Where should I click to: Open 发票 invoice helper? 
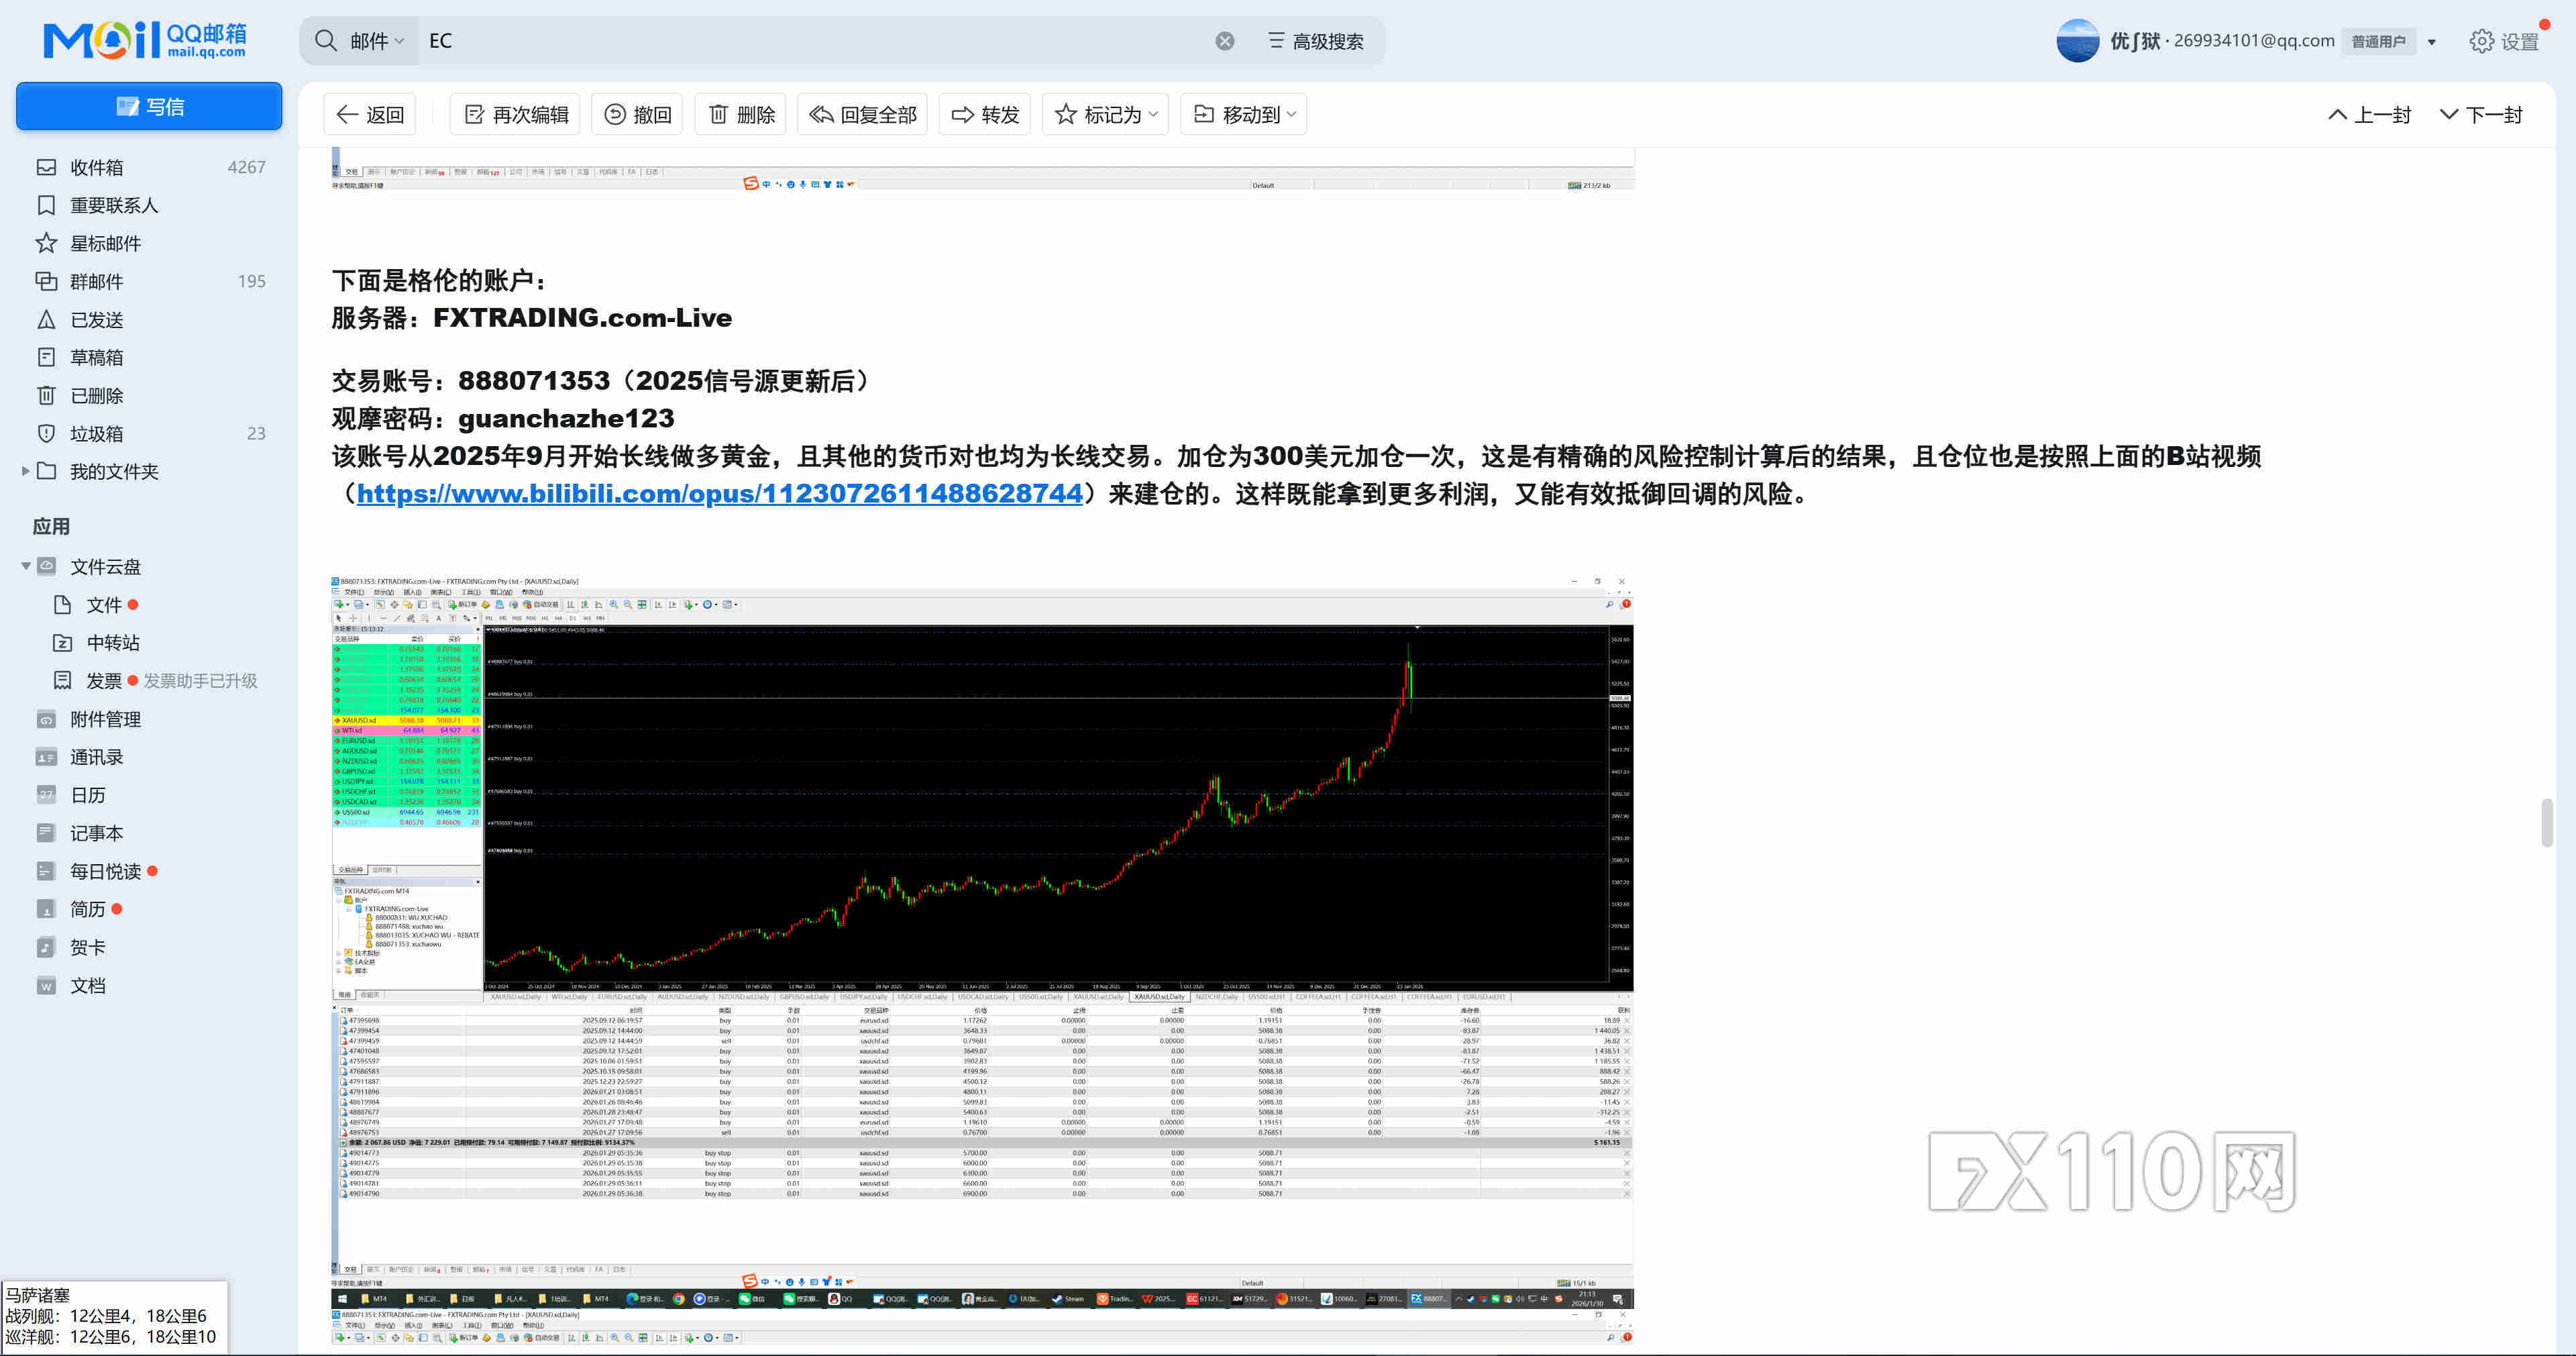point(103,680)
